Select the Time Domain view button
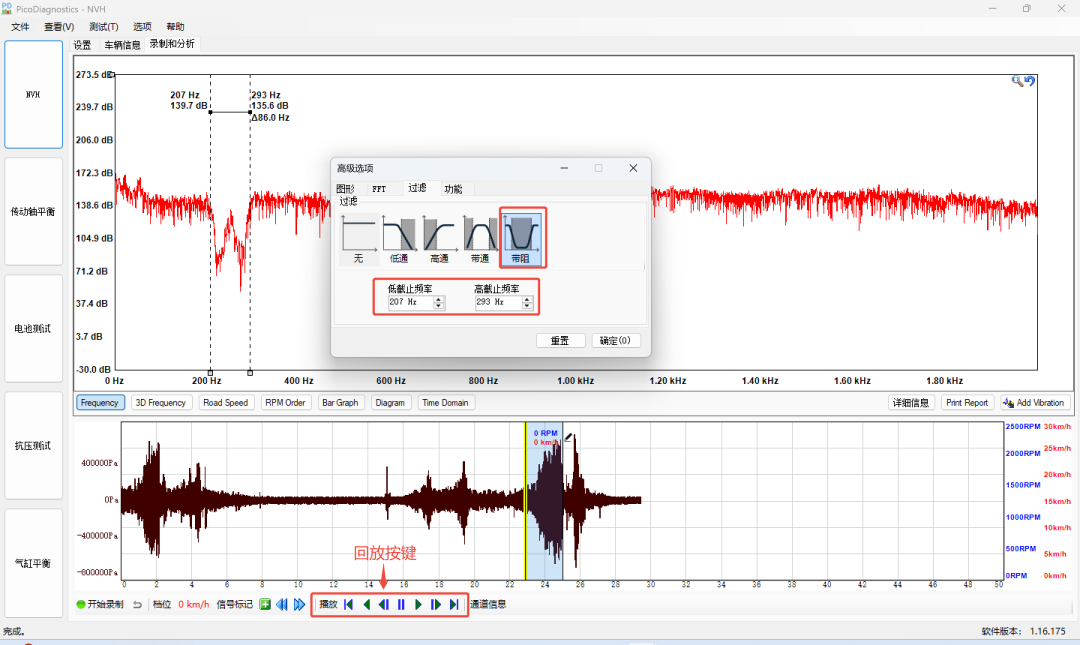 (x=445, y=402)
